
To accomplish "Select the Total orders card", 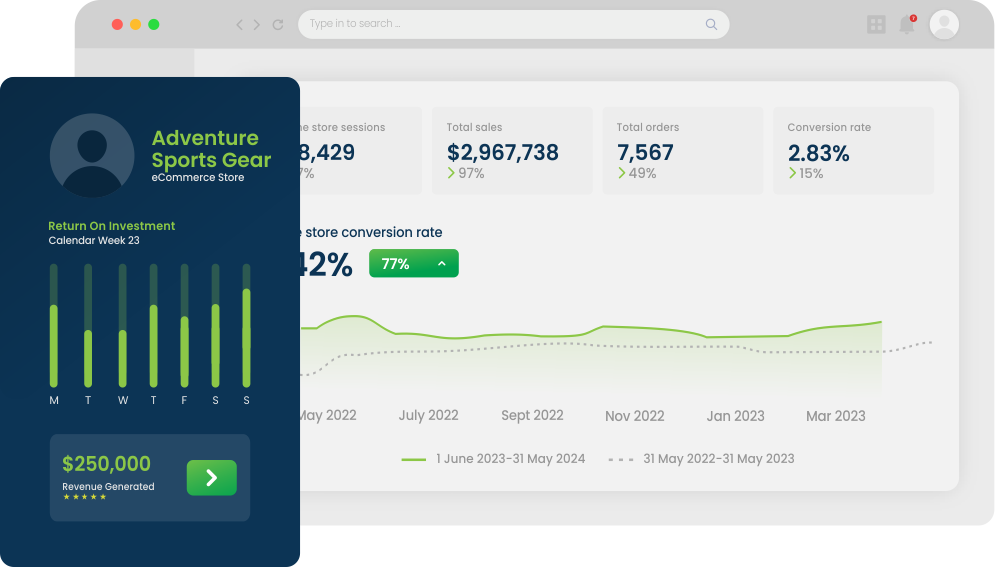I will 682,151.
